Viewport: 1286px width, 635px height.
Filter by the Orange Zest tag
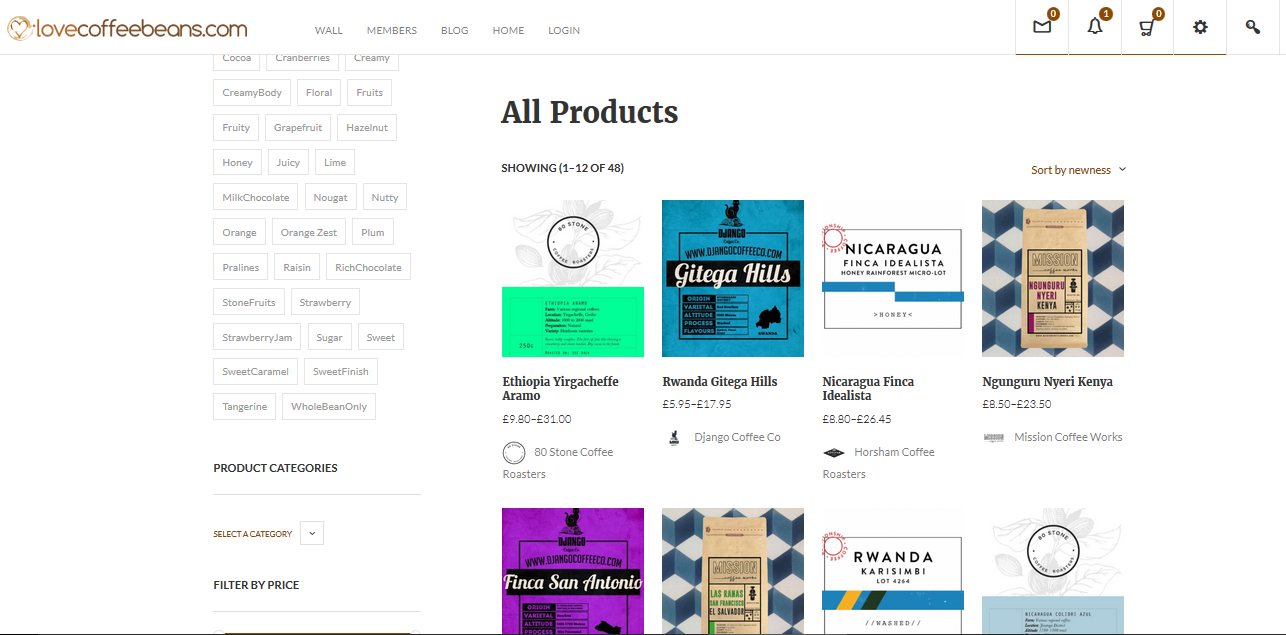tap(309, 233)
